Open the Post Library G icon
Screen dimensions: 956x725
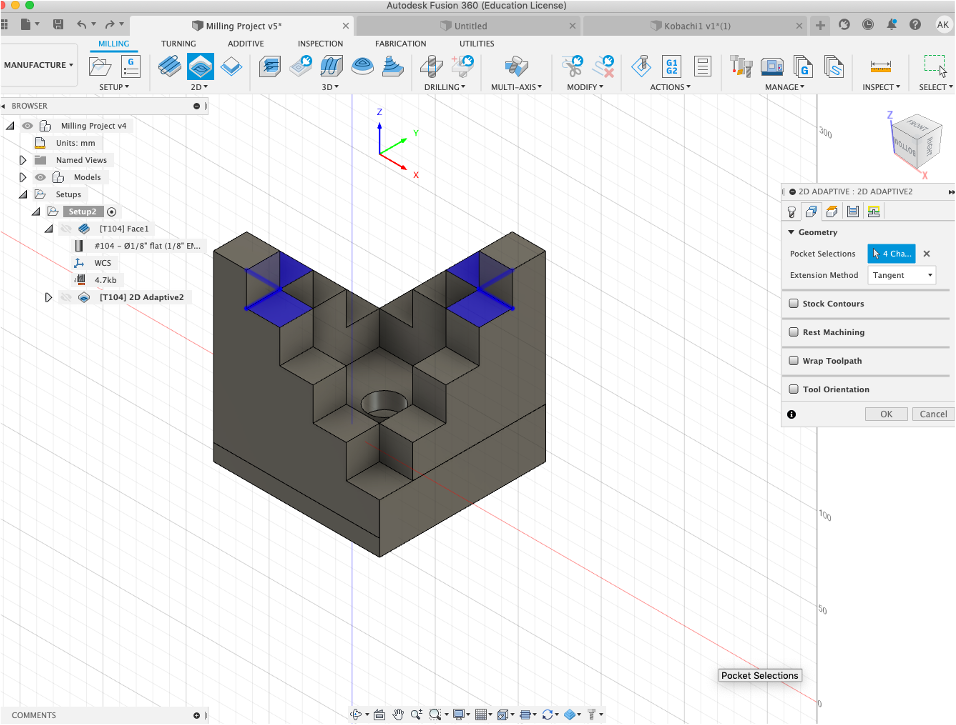[803, 66]
